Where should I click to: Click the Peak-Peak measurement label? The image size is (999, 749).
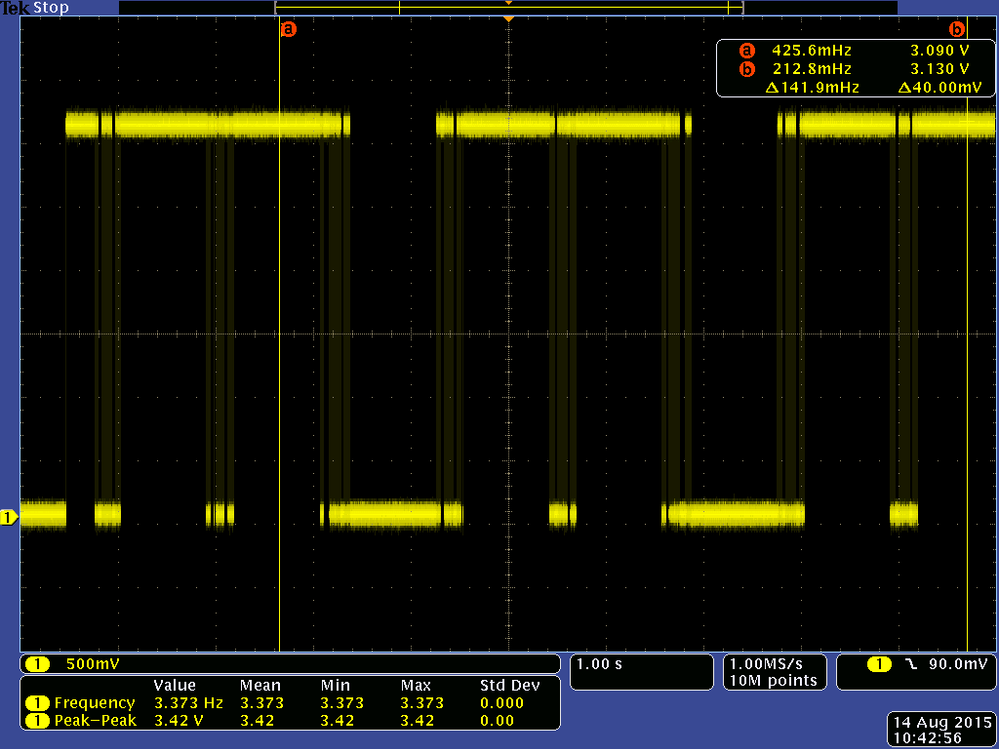coord(96,720)
